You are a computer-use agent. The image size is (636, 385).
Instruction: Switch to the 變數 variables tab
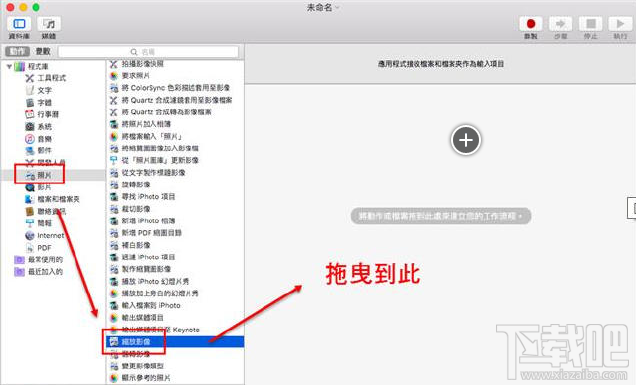pyautogui.click(x=43, y=52)
